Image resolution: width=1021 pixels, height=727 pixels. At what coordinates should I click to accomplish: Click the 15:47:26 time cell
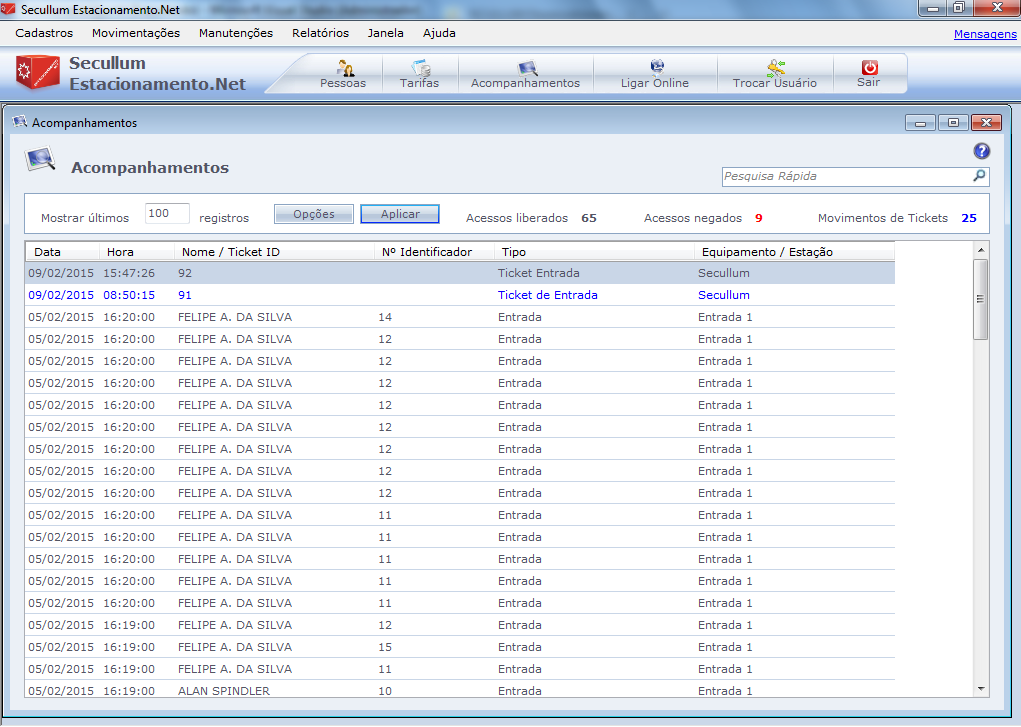click(129, 273)
